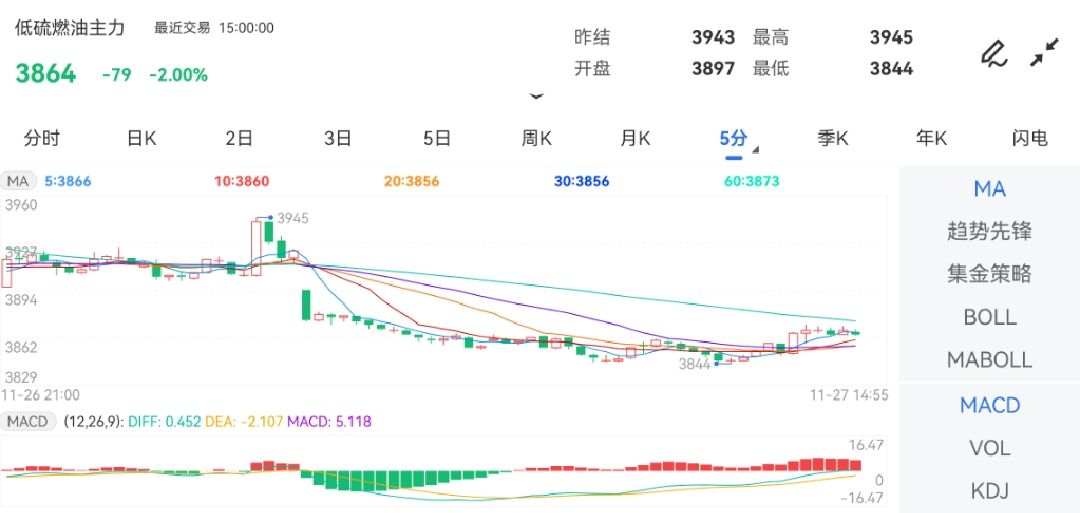Select the 2日 chart tab

click(239, 138)
